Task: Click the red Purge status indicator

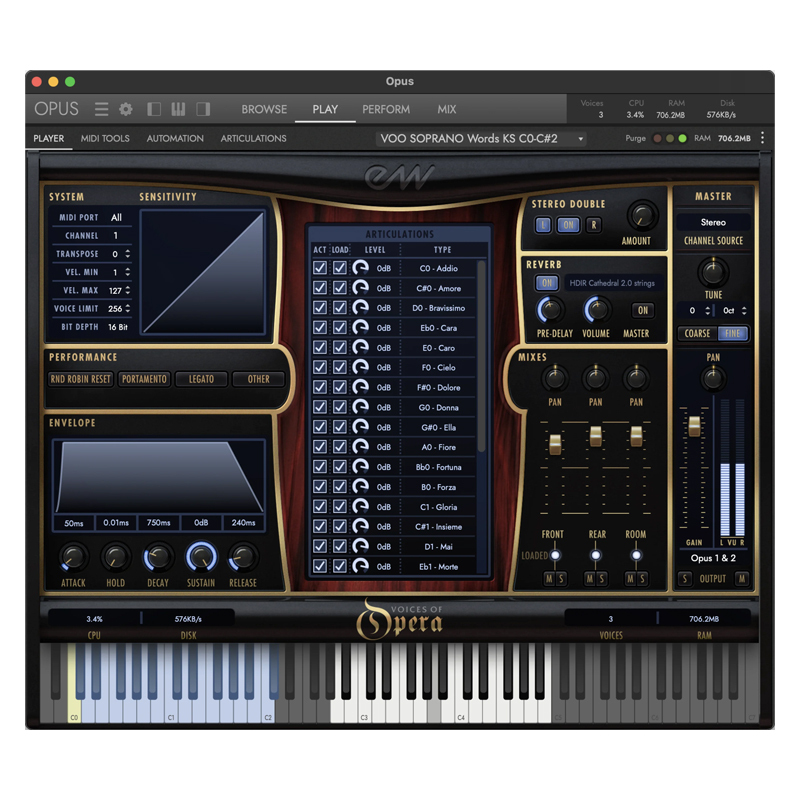Action: [x=658, y=138]
